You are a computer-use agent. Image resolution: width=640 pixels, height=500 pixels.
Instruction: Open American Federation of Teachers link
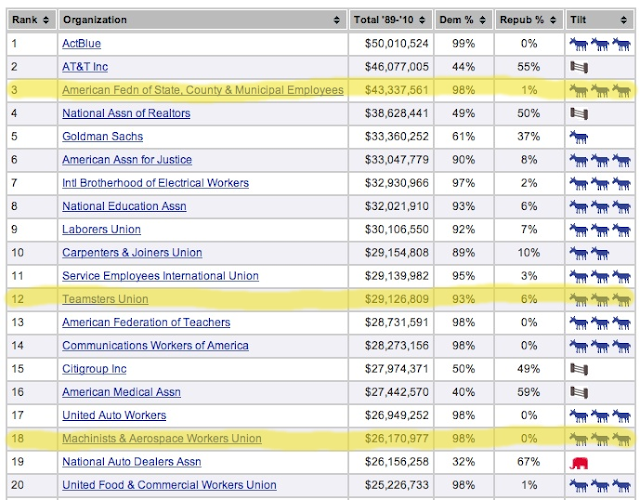click(x=146, y=322)
